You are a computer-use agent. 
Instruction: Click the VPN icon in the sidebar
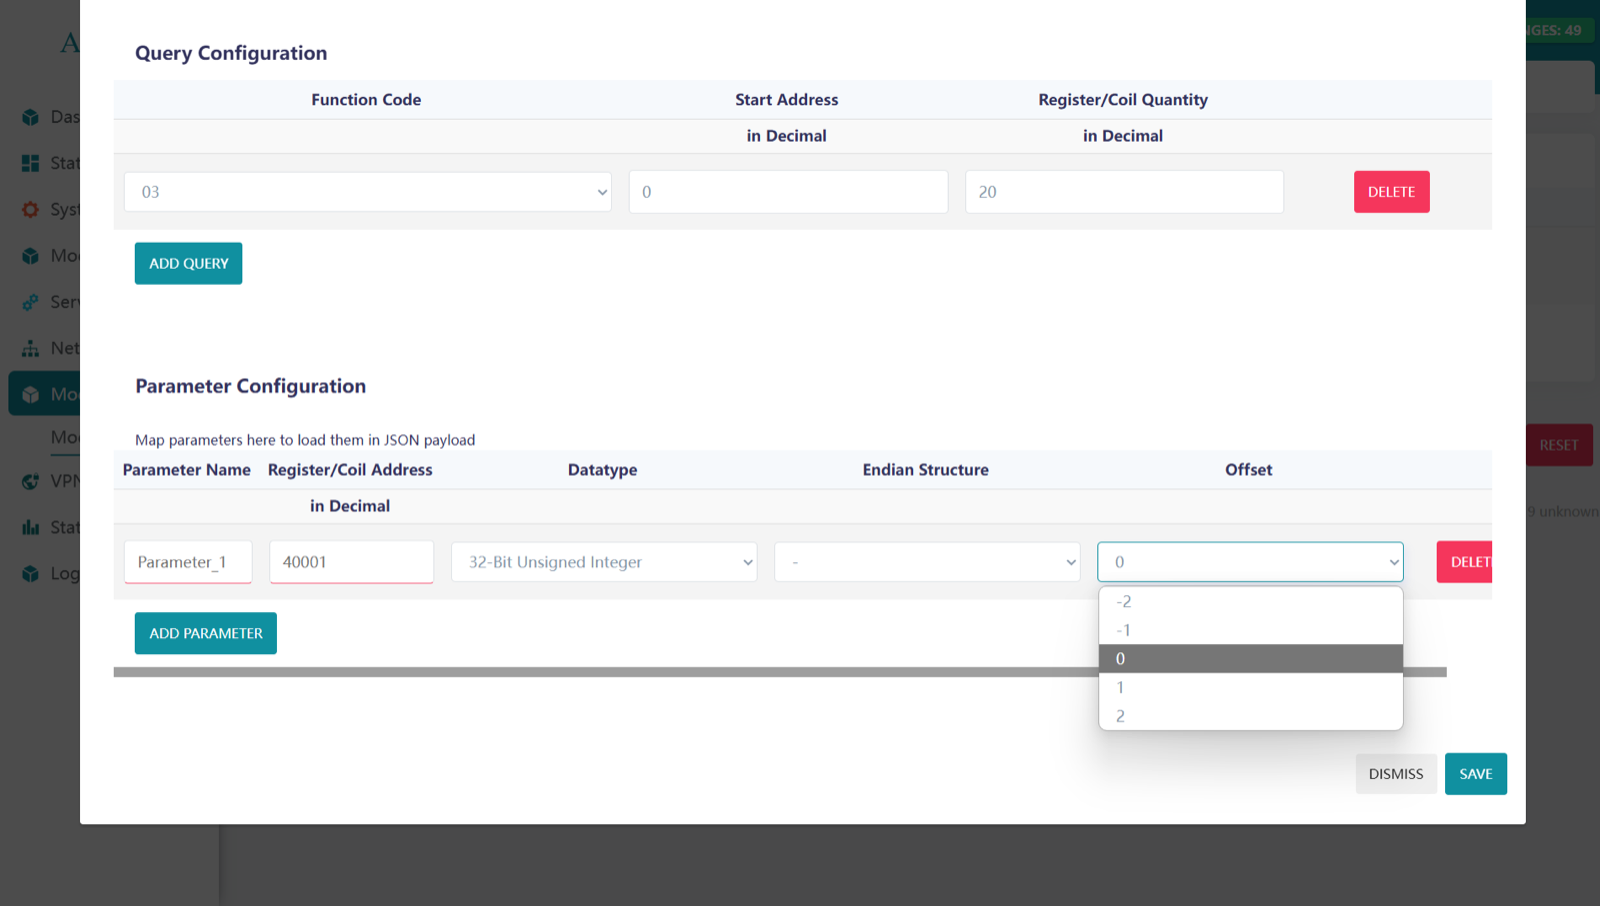(31, 481)
